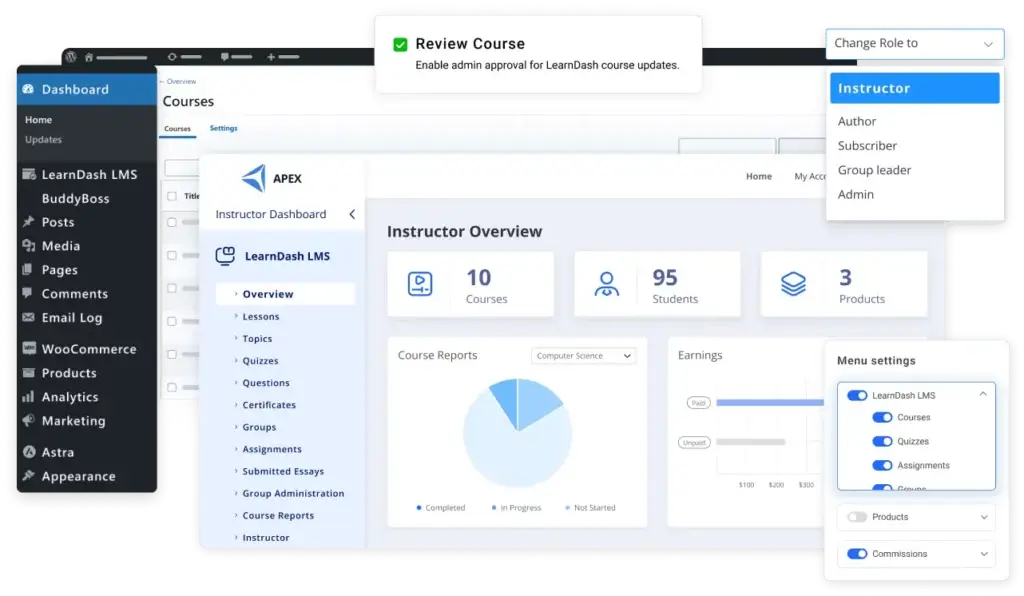The height and width of the screenshot is (596, 1024).
Task: Collapse the Instructor Dashboard sidebar arrow
Action: click(352, 214)
